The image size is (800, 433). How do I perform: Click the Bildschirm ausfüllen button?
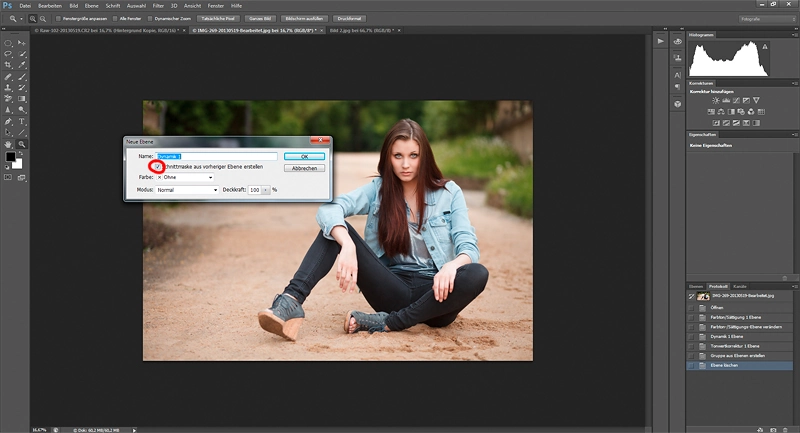point(304,19)
